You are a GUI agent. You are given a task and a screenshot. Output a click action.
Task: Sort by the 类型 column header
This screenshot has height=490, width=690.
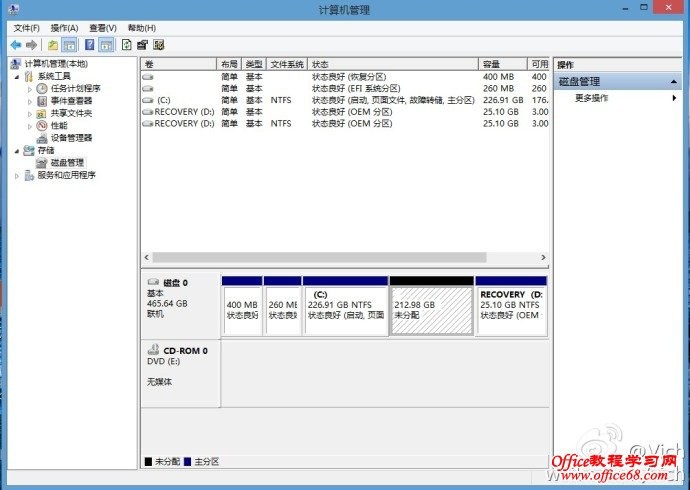click(x=254, y=64)
